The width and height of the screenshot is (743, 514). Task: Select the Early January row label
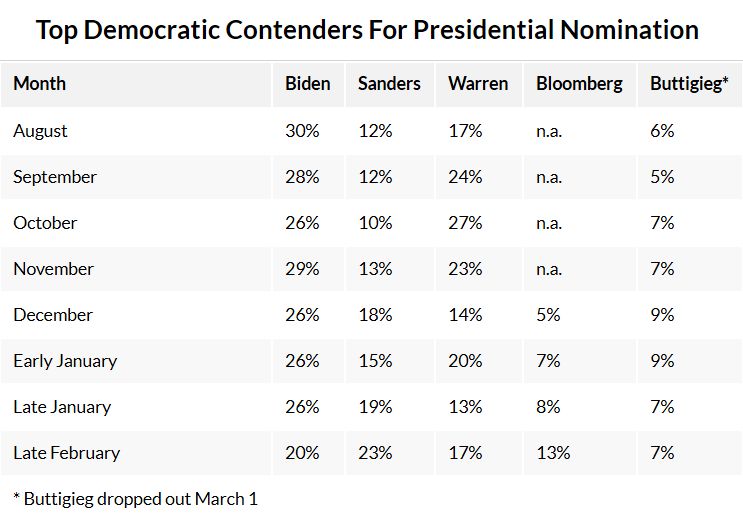coord(65,361)
